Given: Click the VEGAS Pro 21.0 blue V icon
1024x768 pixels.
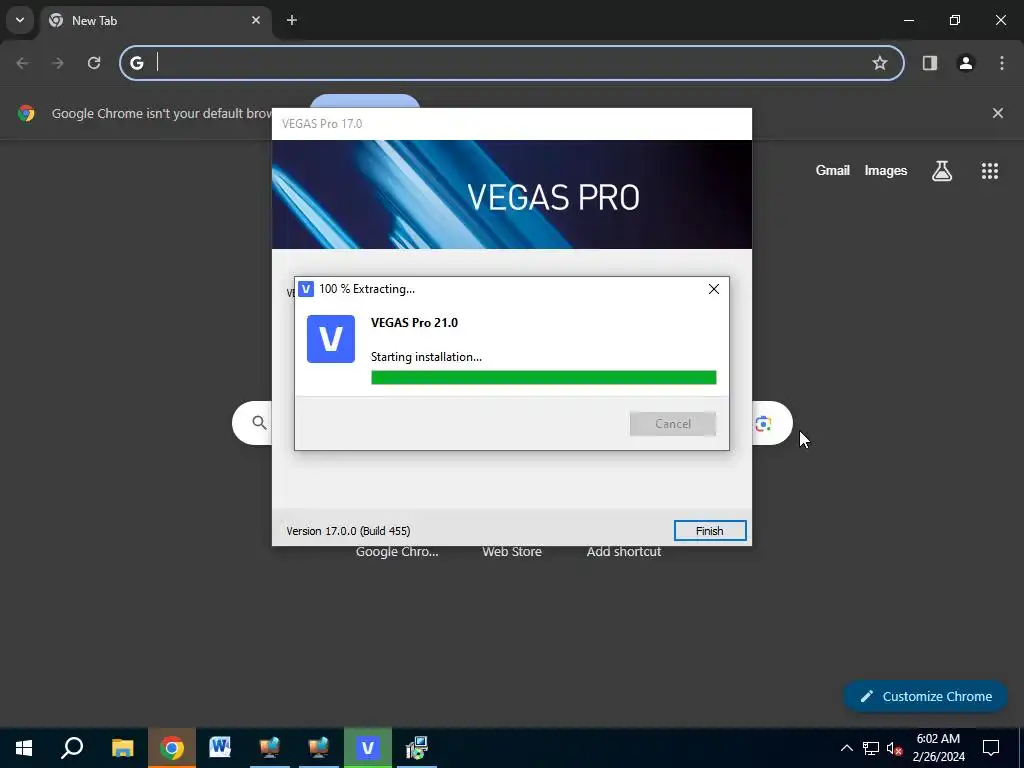Looking at the screenshot, I should (331, 339).
